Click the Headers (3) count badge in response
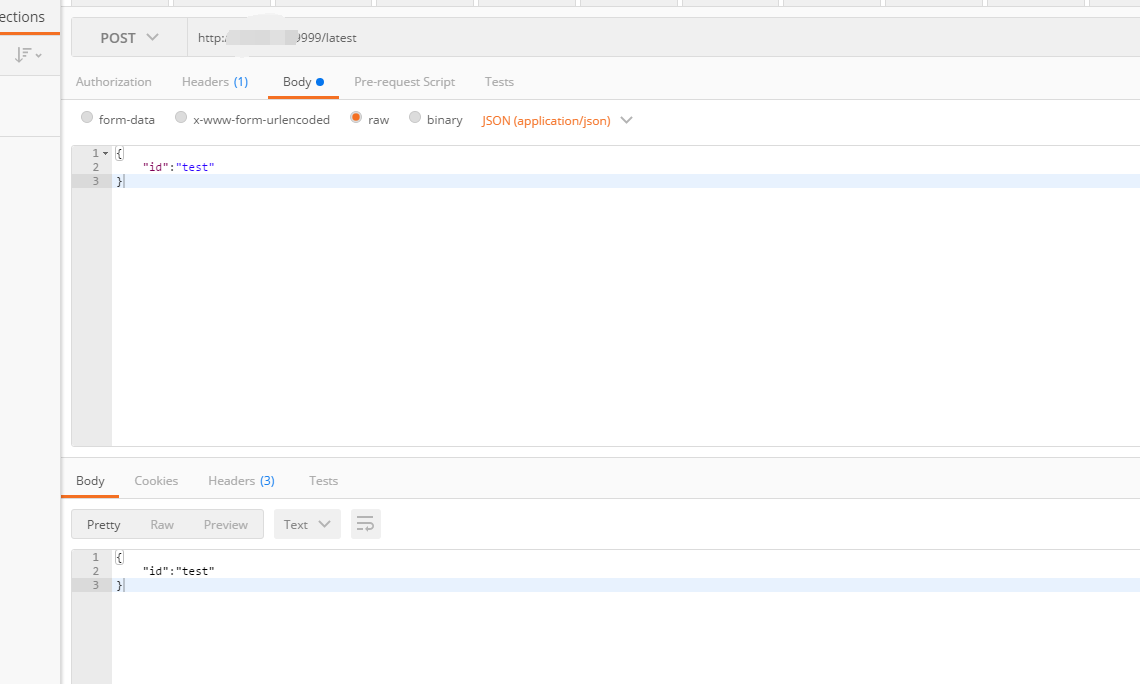1140x684 pixels. 269,480
